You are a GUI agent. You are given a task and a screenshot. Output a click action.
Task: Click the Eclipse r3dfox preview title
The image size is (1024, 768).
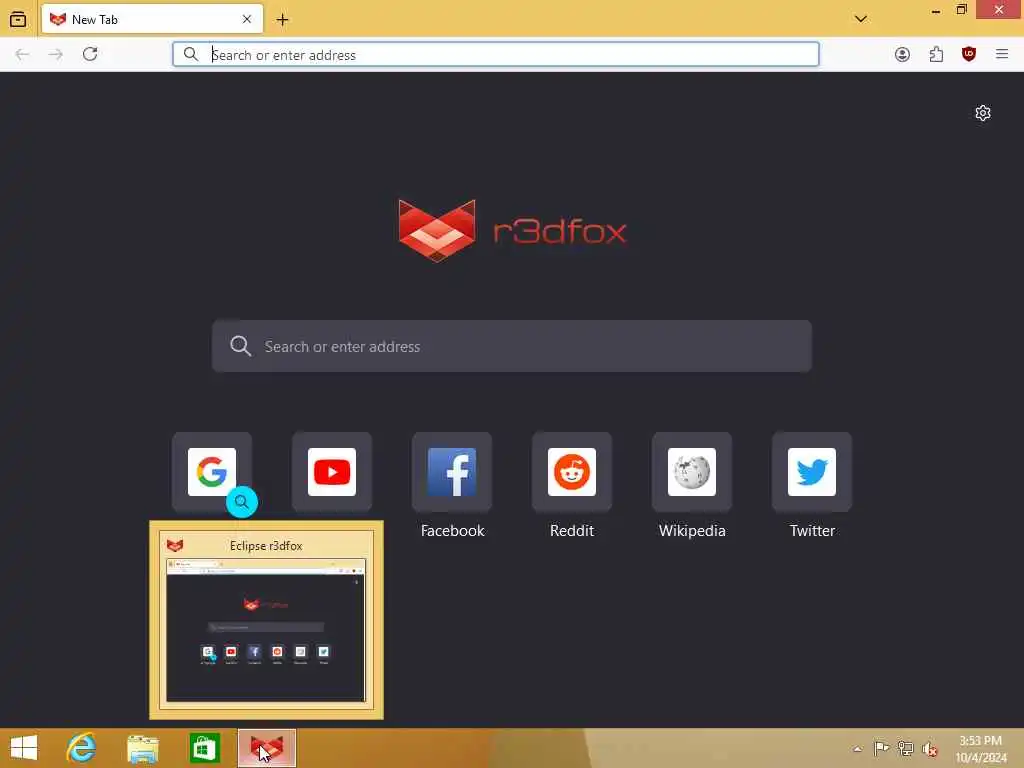point(266,545)
